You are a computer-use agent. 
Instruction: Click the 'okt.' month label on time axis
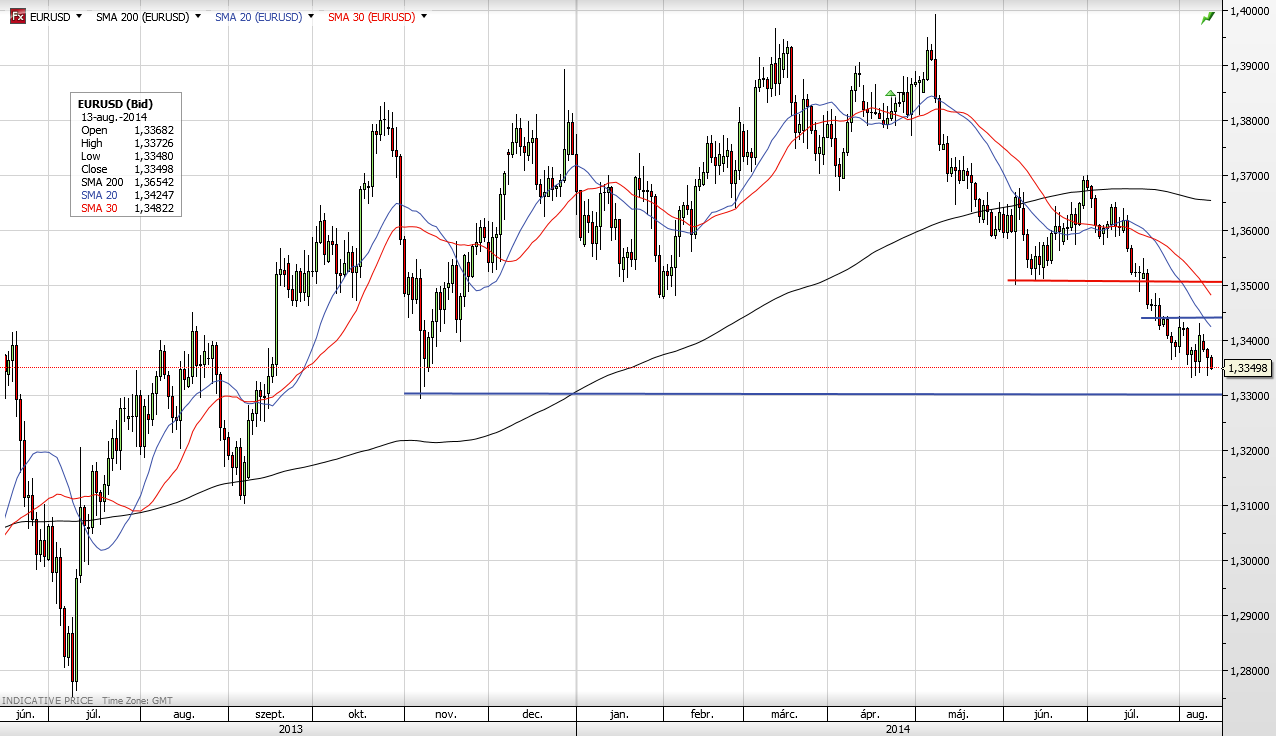tap(358, 715)
